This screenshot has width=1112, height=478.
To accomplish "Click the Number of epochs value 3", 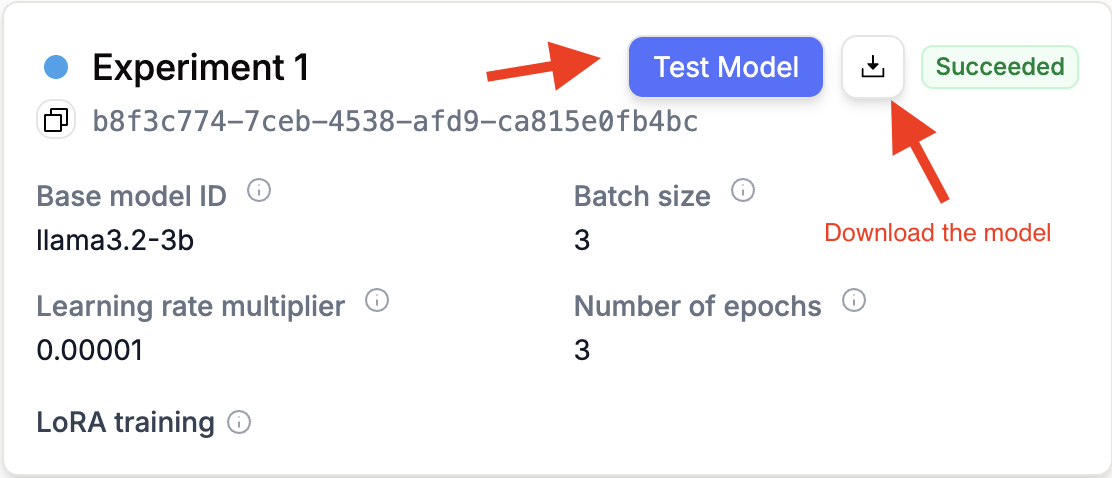I will coord(582,350).
